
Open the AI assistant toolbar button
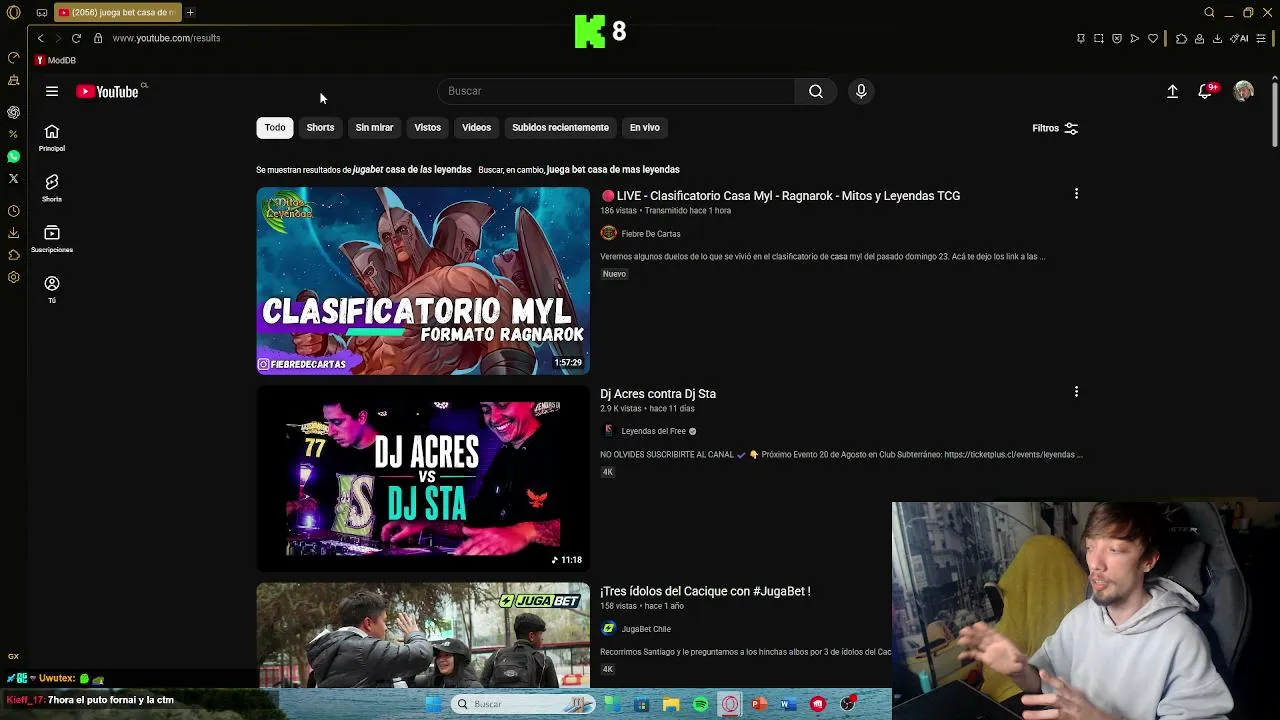click(1240, 38)
